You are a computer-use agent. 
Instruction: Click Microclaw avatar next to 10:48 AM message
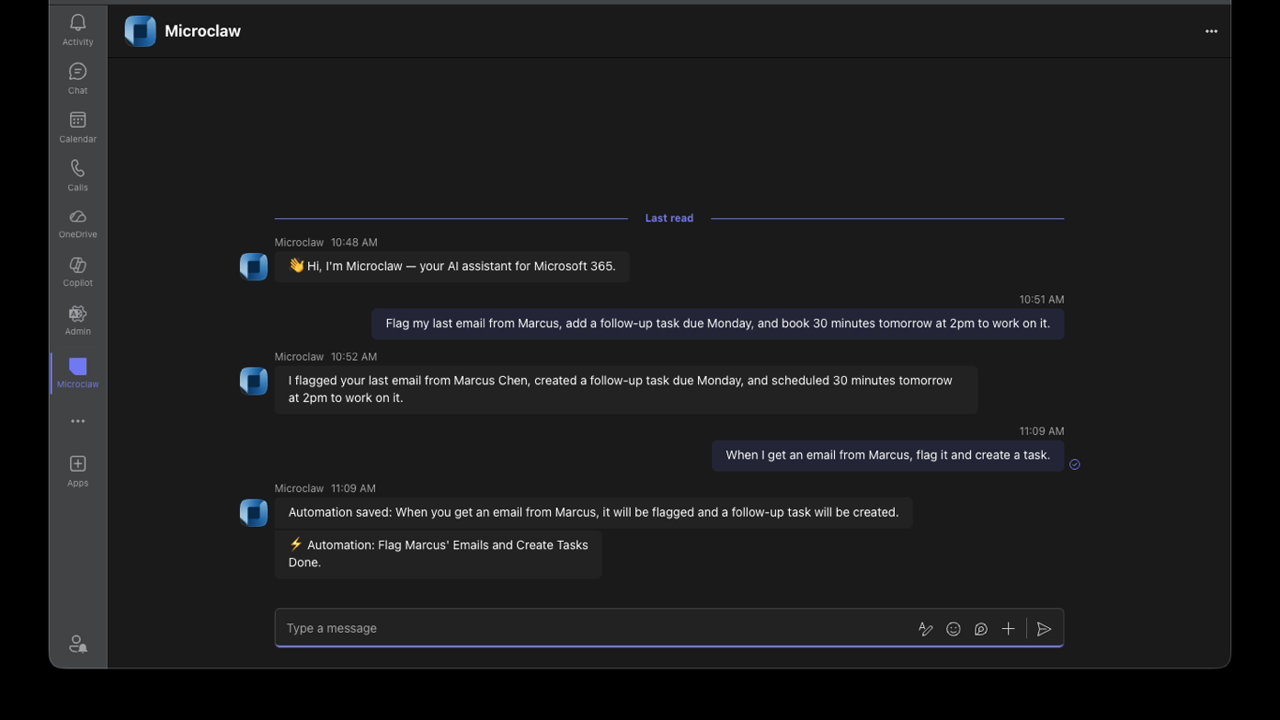point(254,267)
